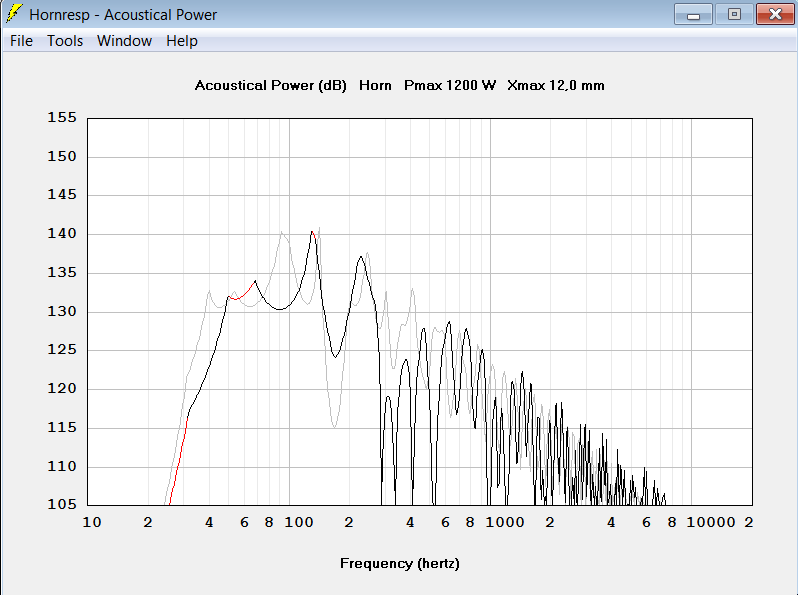The width and height of the screenshot is (798, 595).
Task: Click the 1000 x-axis tick label
Action: (505, 522)
